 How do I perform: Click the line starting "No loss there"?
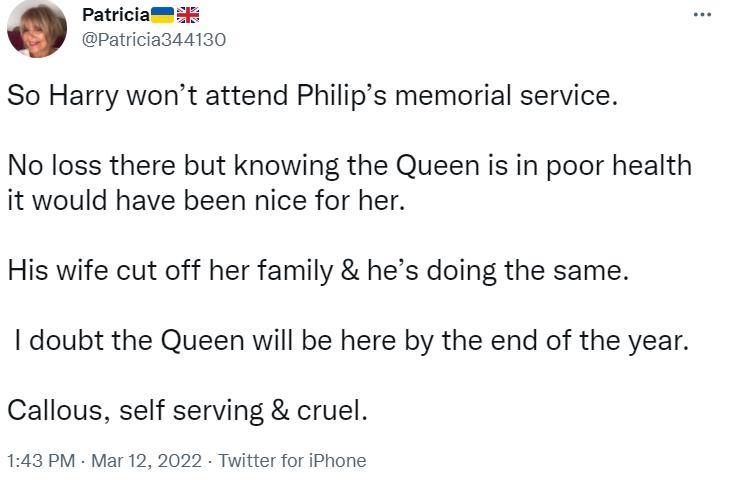coord(349,166)
